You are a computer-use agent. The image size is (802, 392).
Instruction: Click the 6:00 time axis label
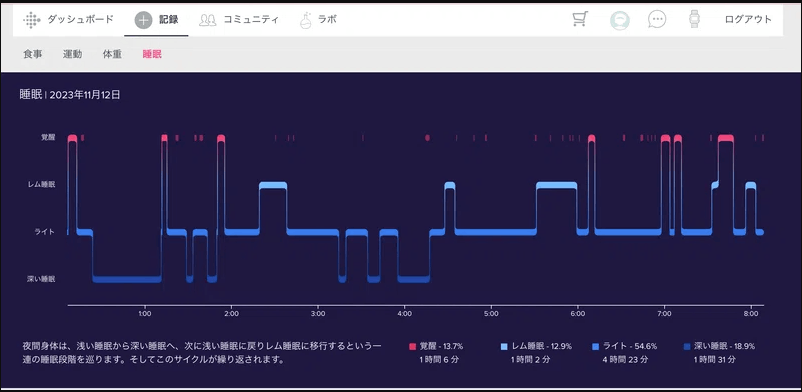coord(577,313)
